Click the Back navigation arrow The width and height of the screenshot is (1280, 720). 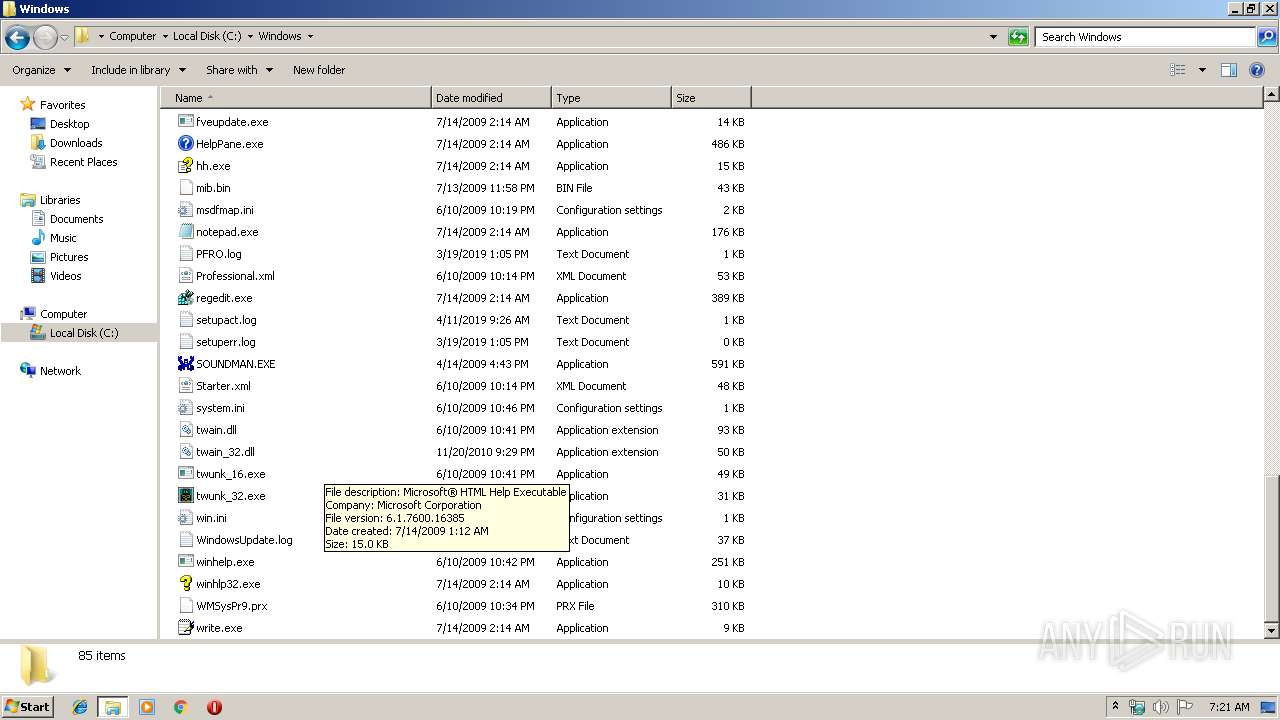[x=17, y=37]
